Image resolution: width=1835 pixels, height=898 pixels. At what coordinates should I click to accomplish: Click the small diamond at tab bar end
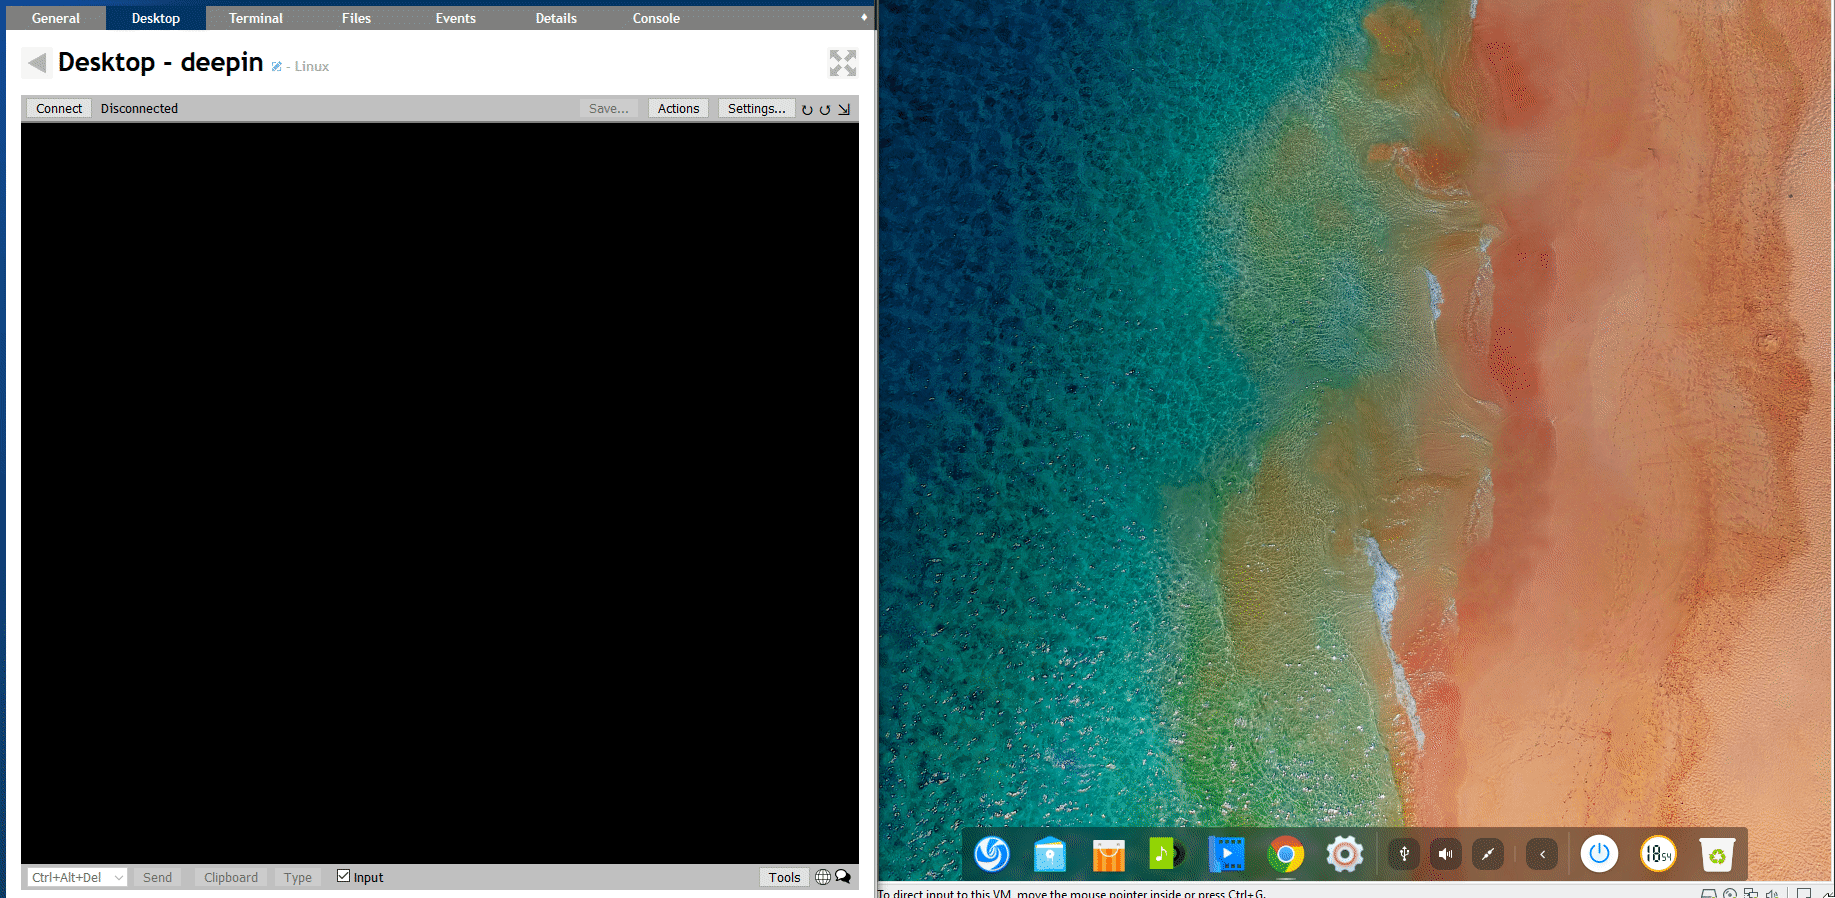coord(864,17)
